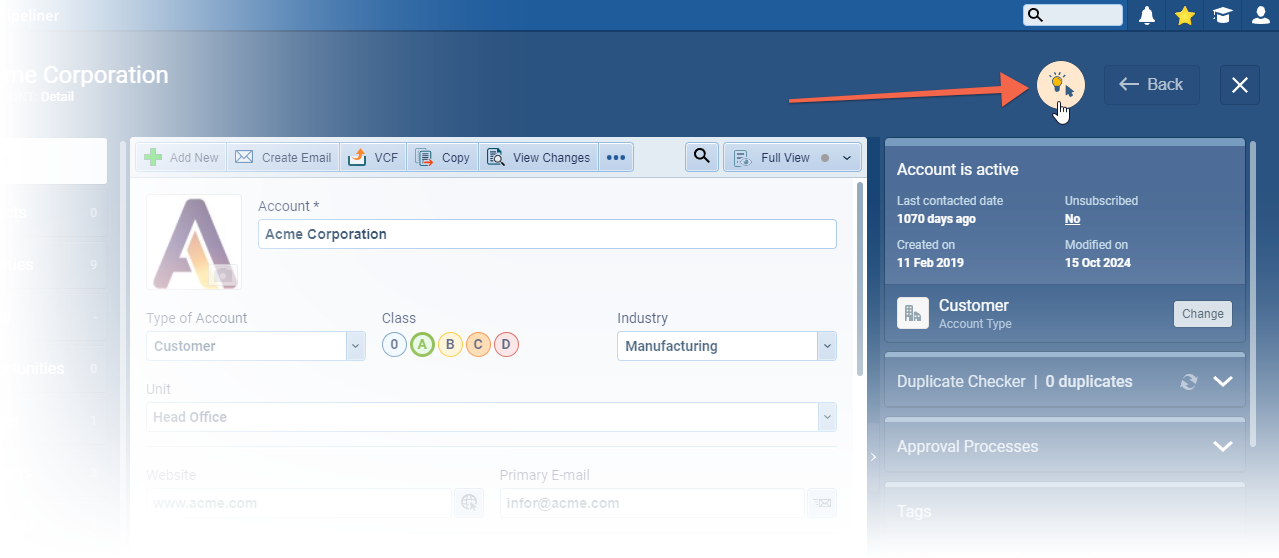Click the '11 Feb 2019' created date
1279x558 pixels.
[930, 263]
